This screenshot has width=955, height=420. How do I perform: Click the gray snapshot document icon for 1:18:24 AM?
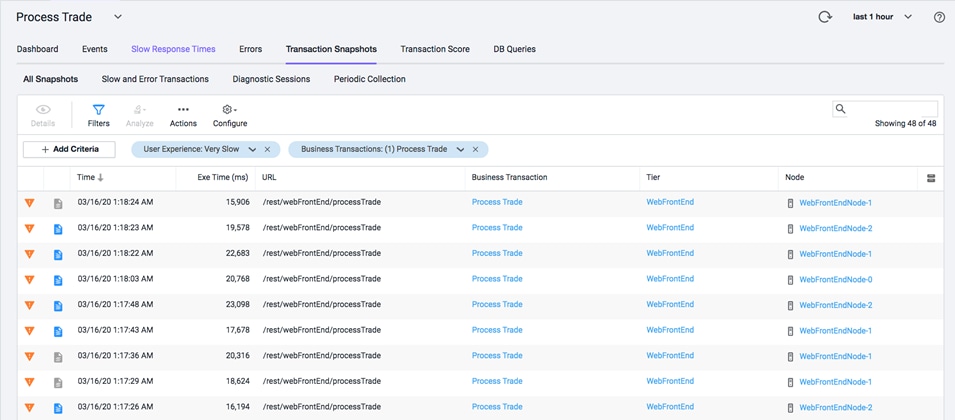coord(58,203)
